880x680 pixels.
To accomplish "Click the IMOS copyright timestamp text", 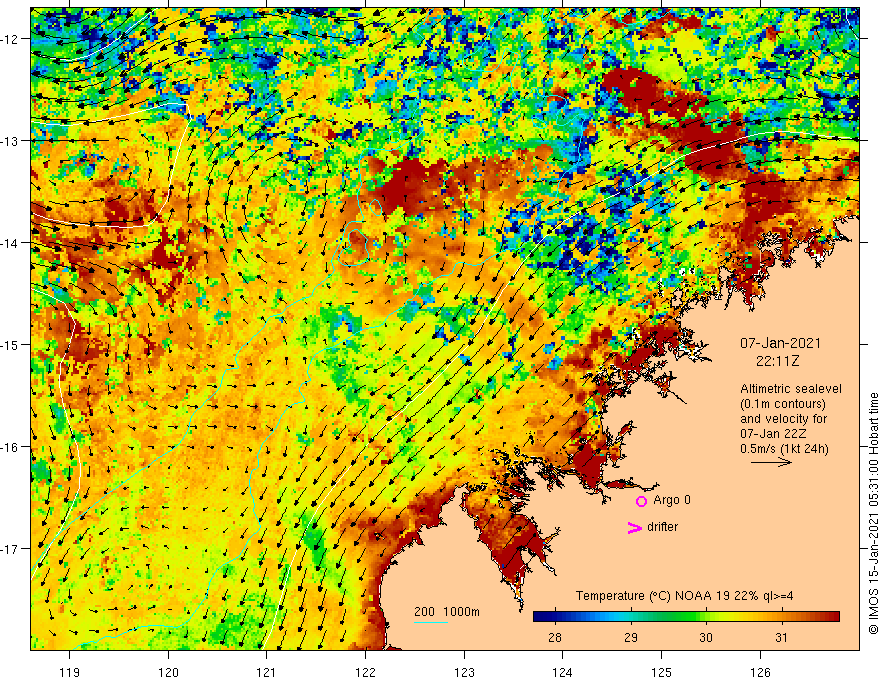I will point(873,513).
